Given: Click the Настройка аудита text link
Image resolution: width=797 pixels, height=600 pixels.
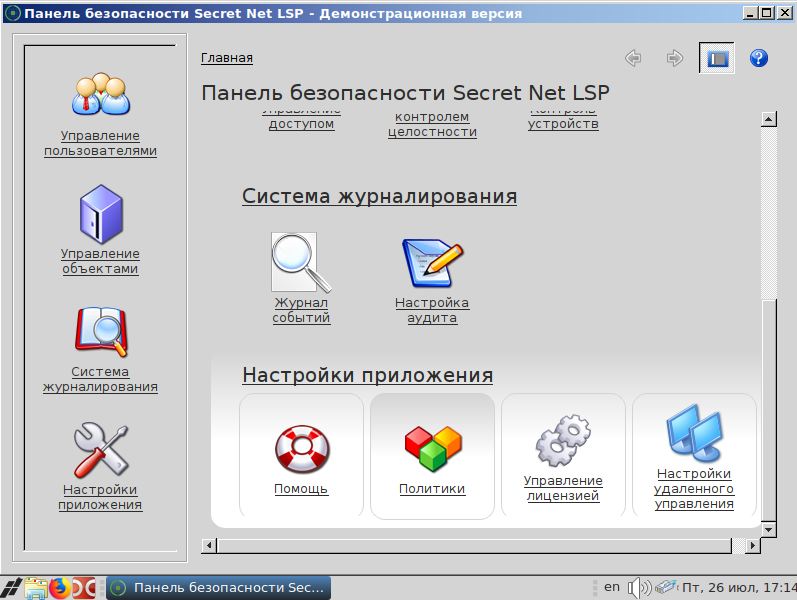Looking at the screenshot, I should pyautogui.click(x=432, y=310).
